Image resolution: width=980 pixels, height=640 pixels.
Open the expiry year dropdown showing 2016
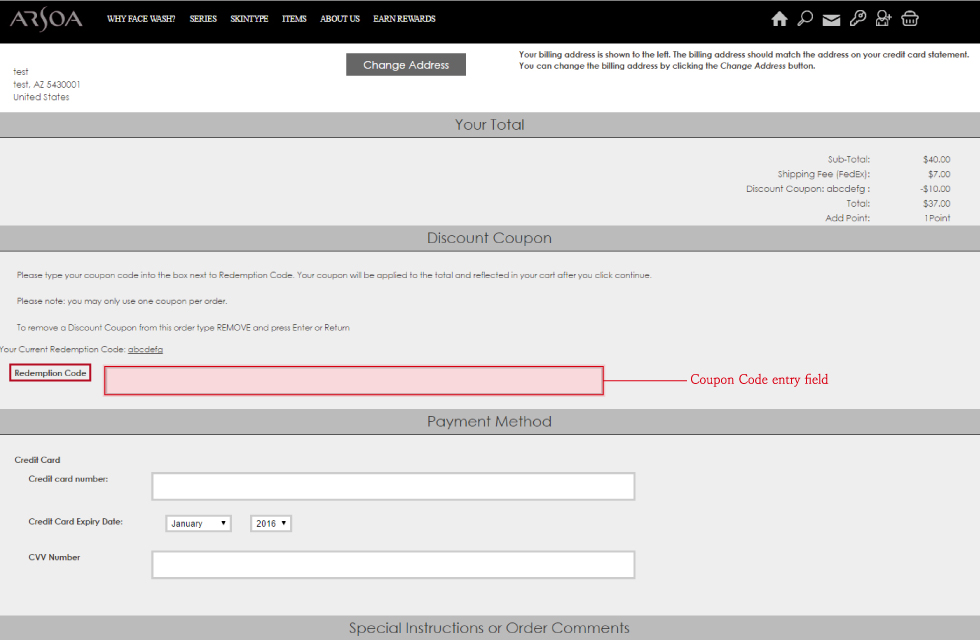[x=271, y=523]
